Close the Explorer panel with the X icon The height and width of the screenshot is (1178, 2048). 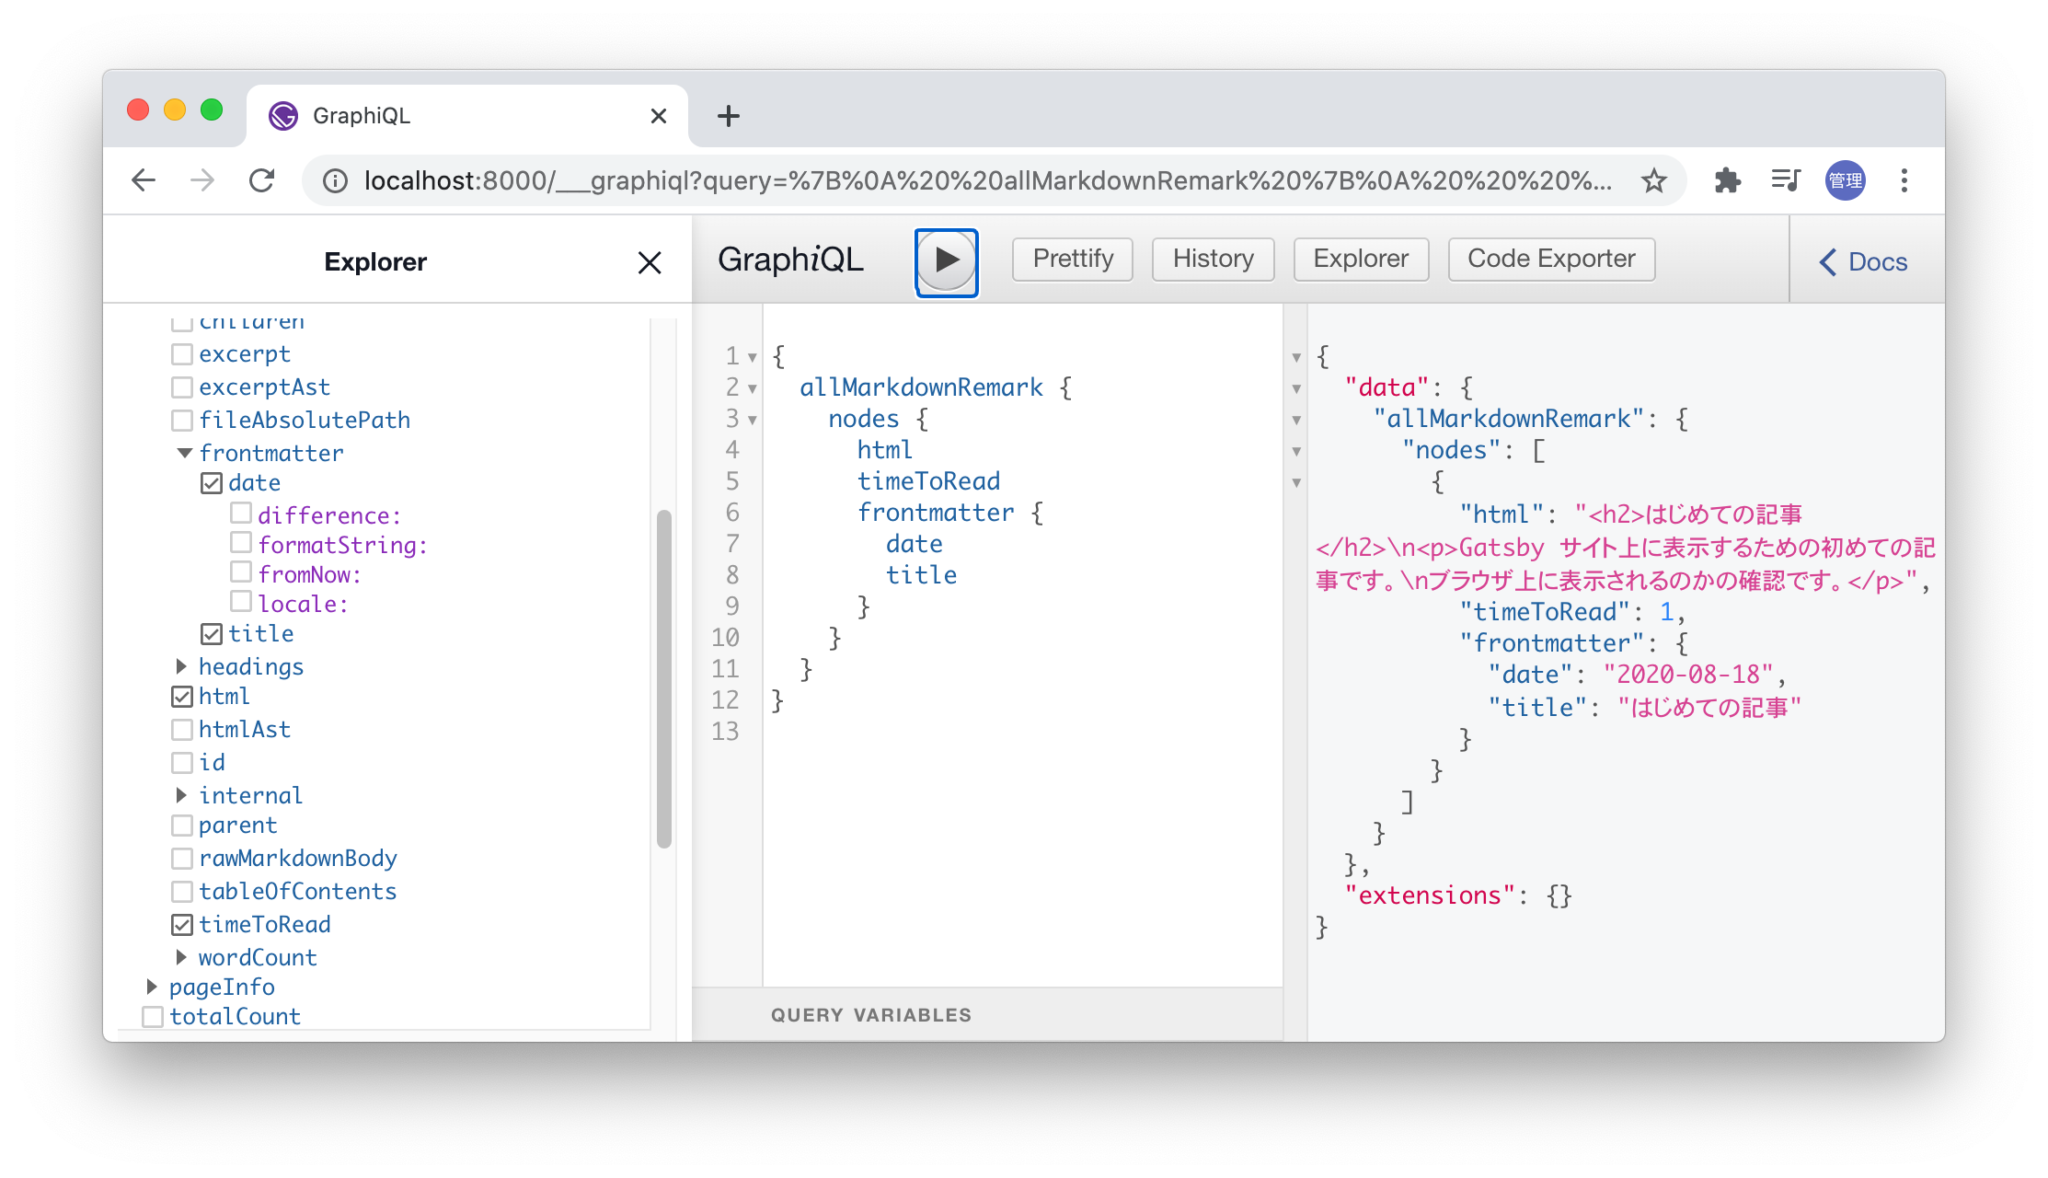(x=649, y=263)
